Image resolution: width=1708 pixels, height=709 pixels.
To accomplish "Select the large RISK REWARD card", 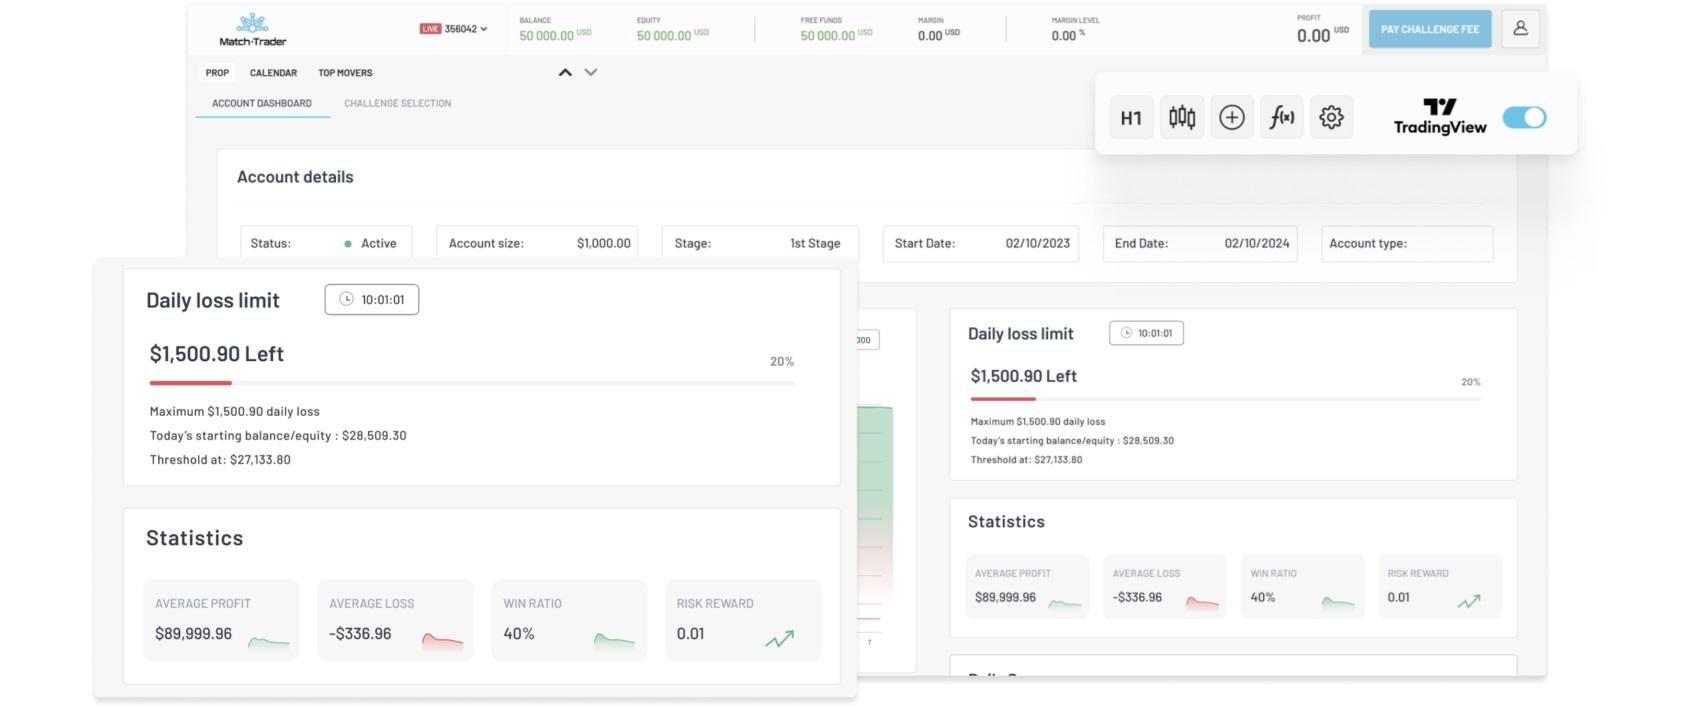I will [743, 620].
